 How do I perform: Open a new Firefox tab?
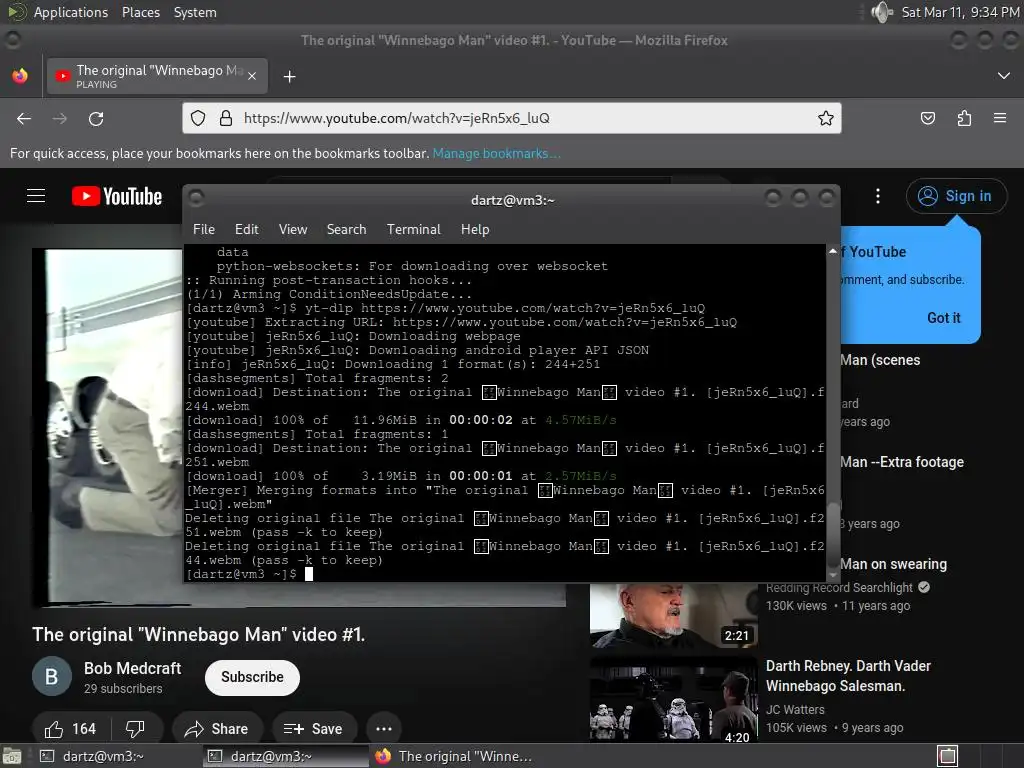pos(289,77)
